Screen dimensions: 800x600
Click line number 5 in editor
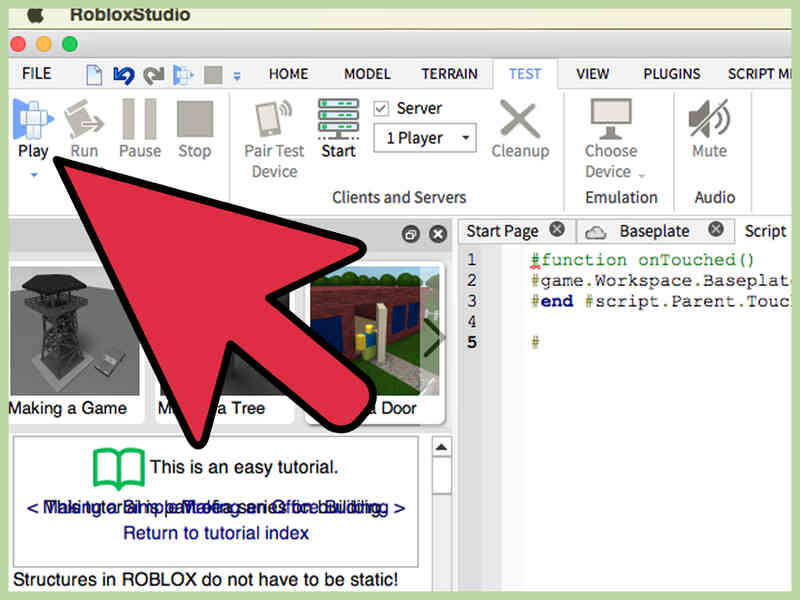[x=472, y=342]
